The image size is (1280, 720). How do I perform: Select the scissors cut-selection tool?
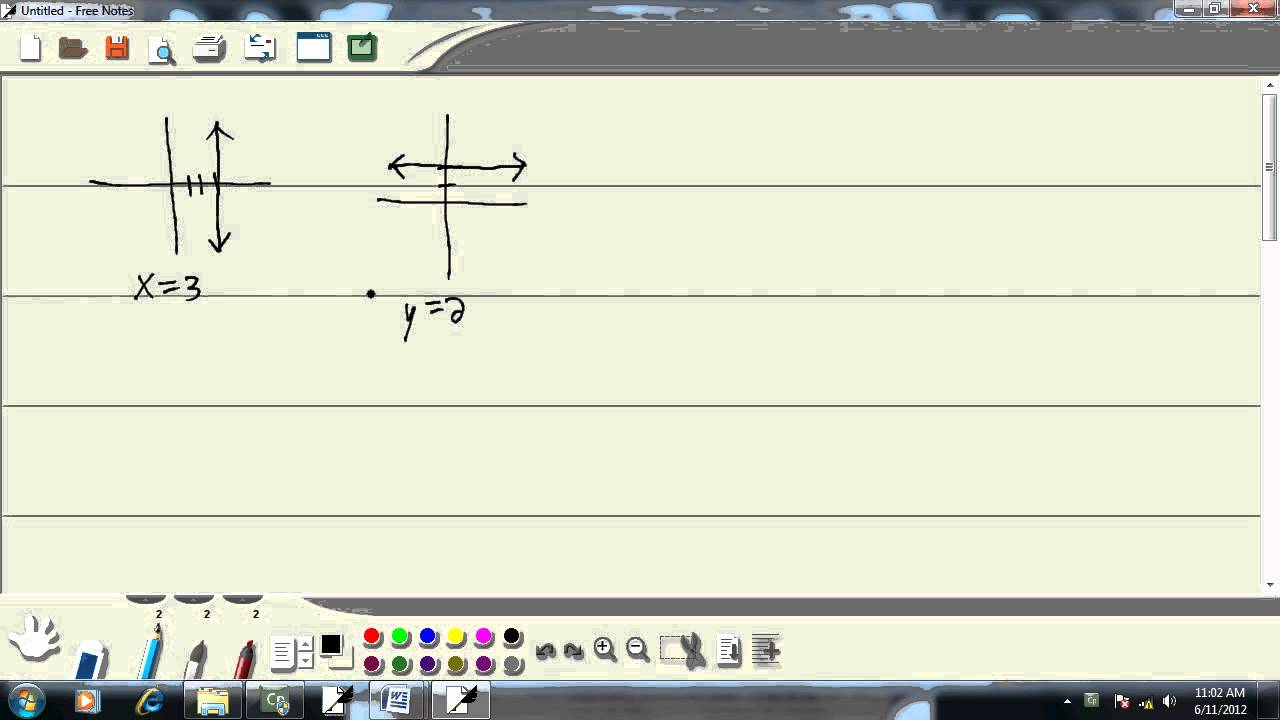coord(683,651)
